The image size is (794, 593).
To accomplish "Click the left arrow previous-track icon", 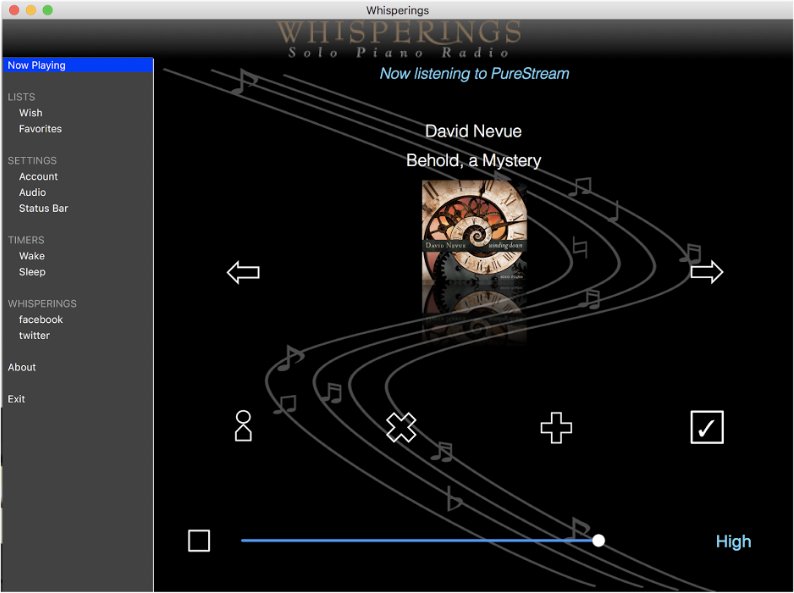I will pyautogui.click(x=243, y=272).
